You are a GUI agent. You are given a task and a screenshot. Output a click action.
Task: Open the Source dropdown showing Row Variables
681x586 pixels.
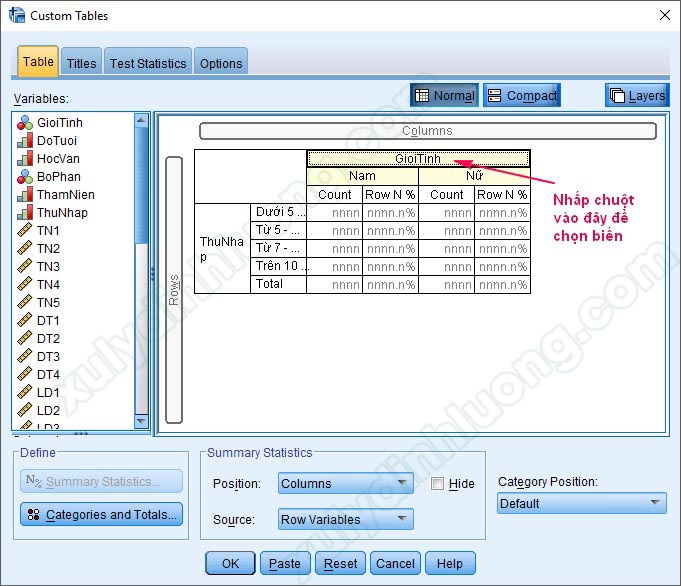coord(345,520)
